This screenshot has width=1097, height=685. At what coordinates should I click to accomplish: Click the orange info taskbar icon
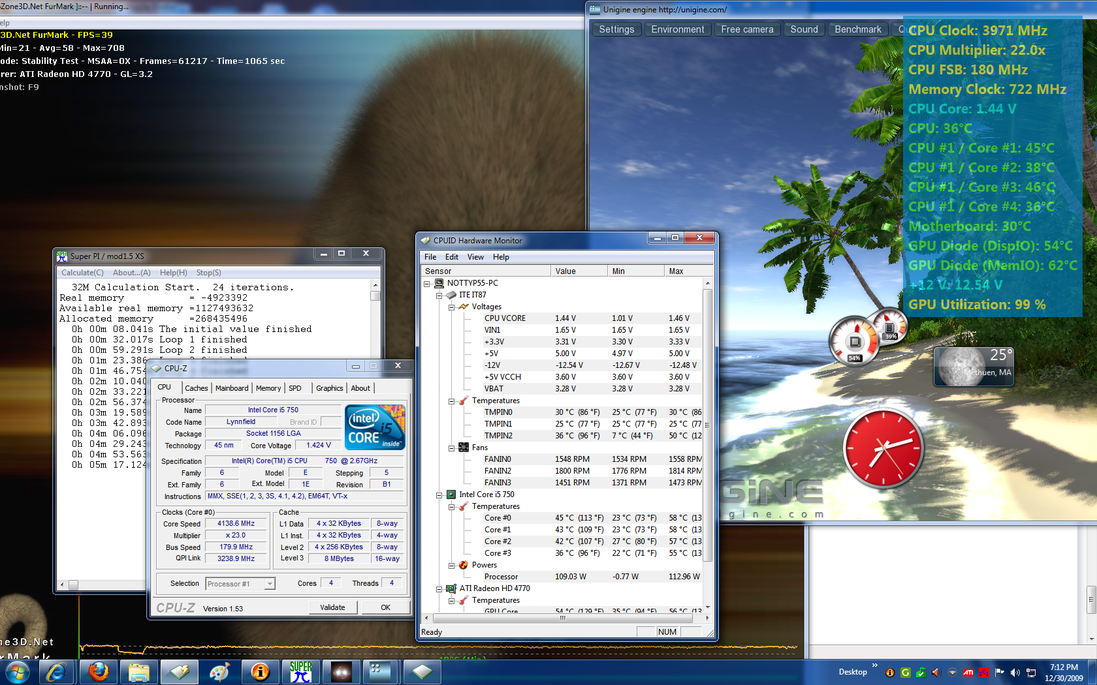[x=260, y=673]
